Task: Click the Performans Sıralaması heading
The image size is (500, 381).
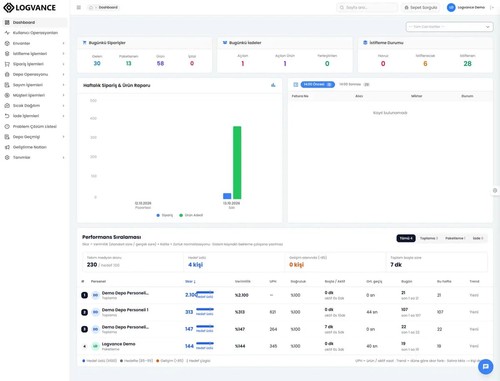Action: pyautogui.click(x=112, y=237)
